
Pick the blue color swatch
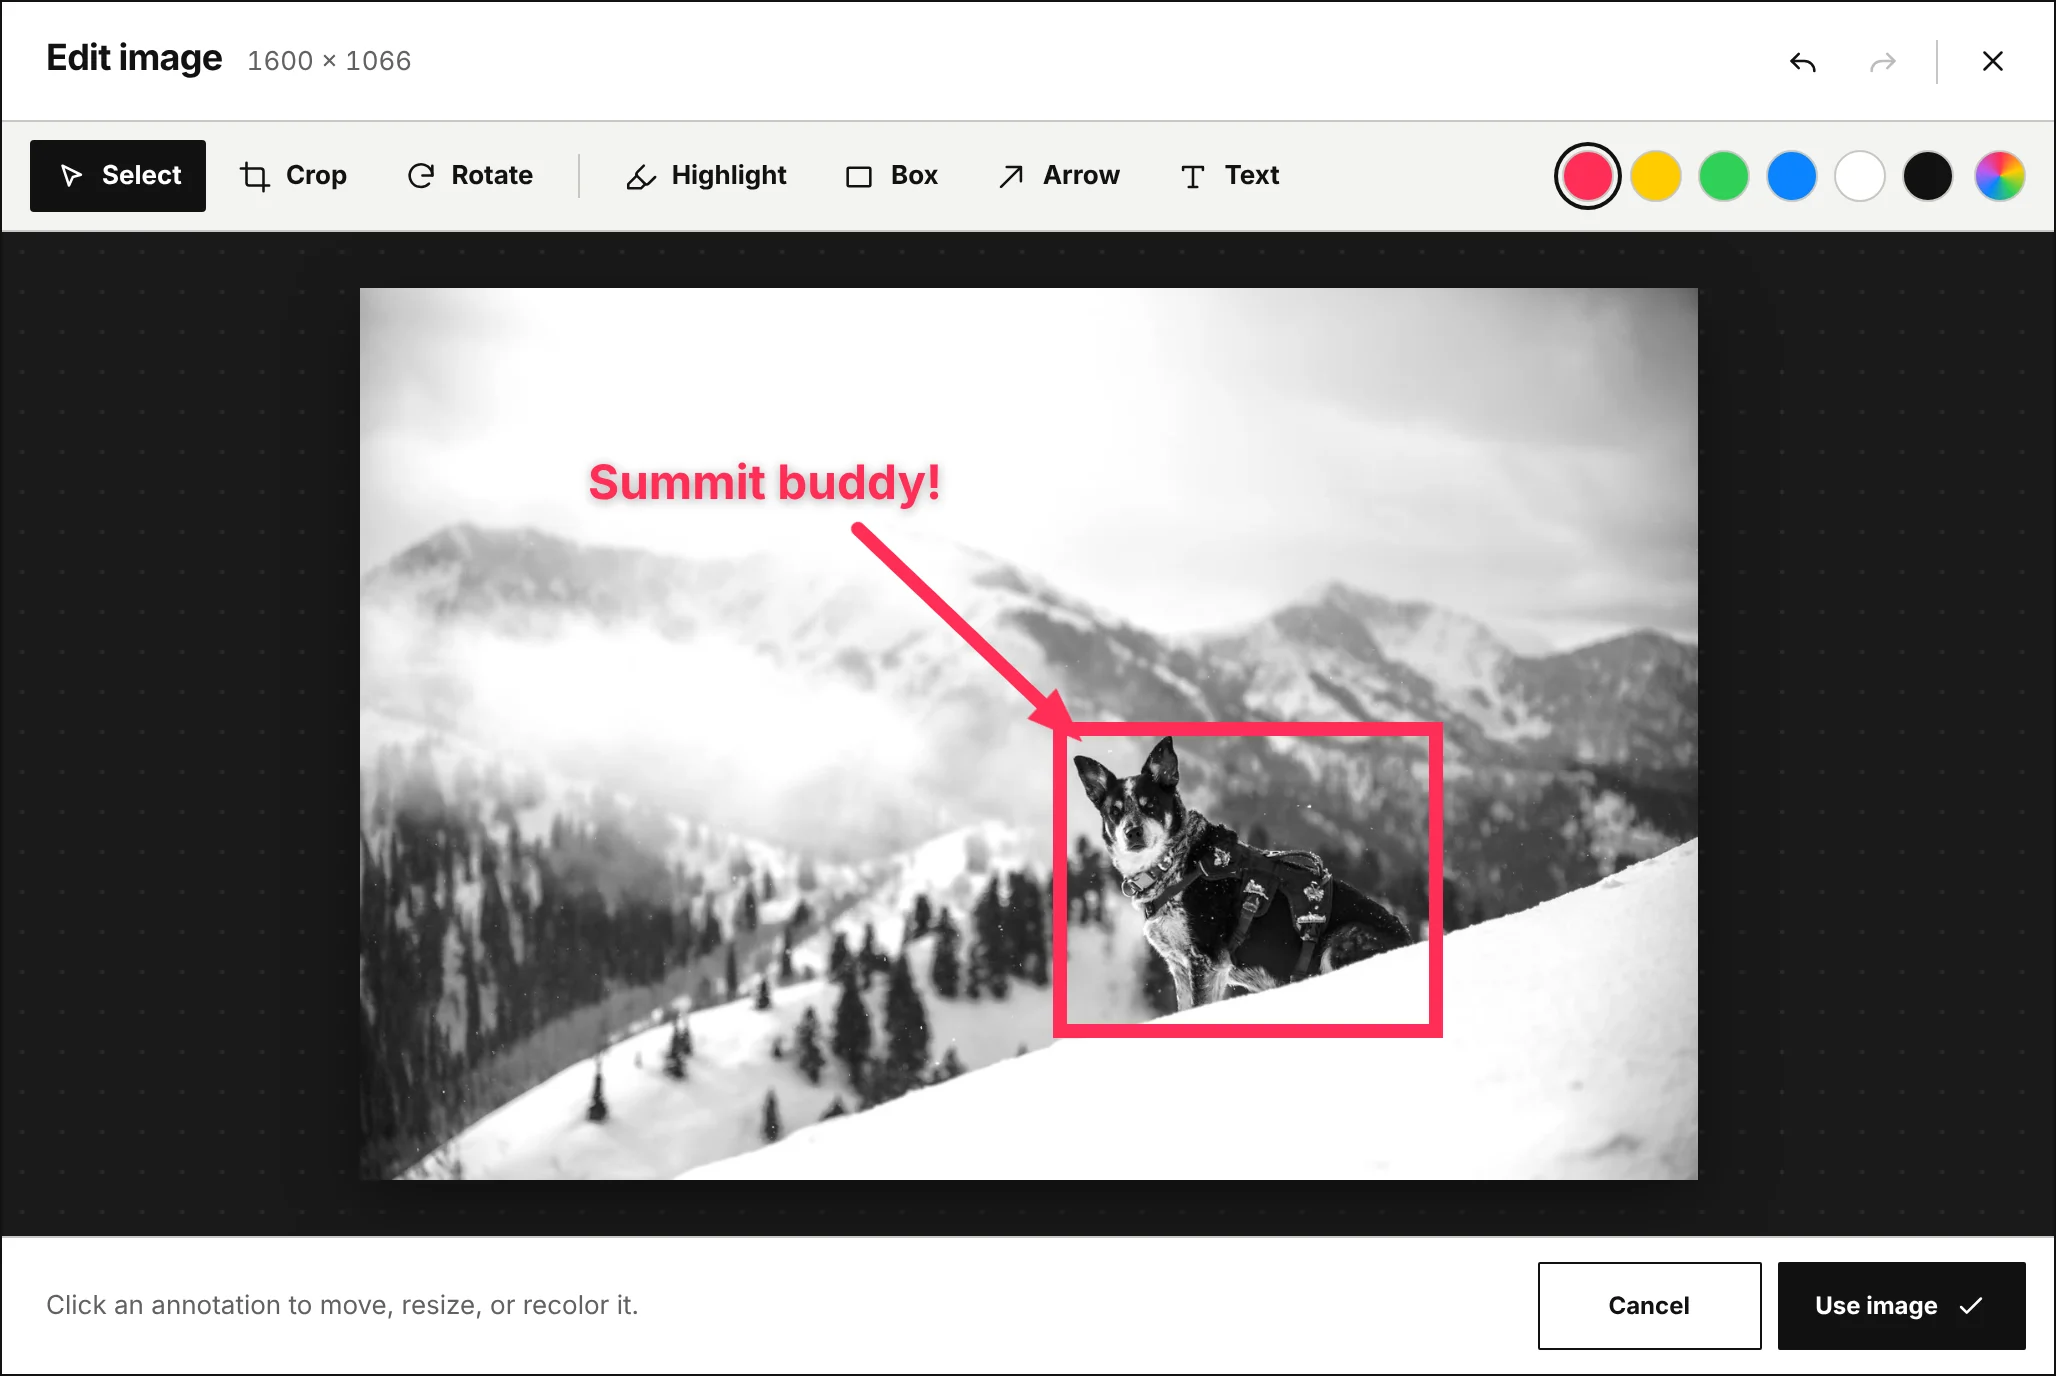tap(1792, 176)
